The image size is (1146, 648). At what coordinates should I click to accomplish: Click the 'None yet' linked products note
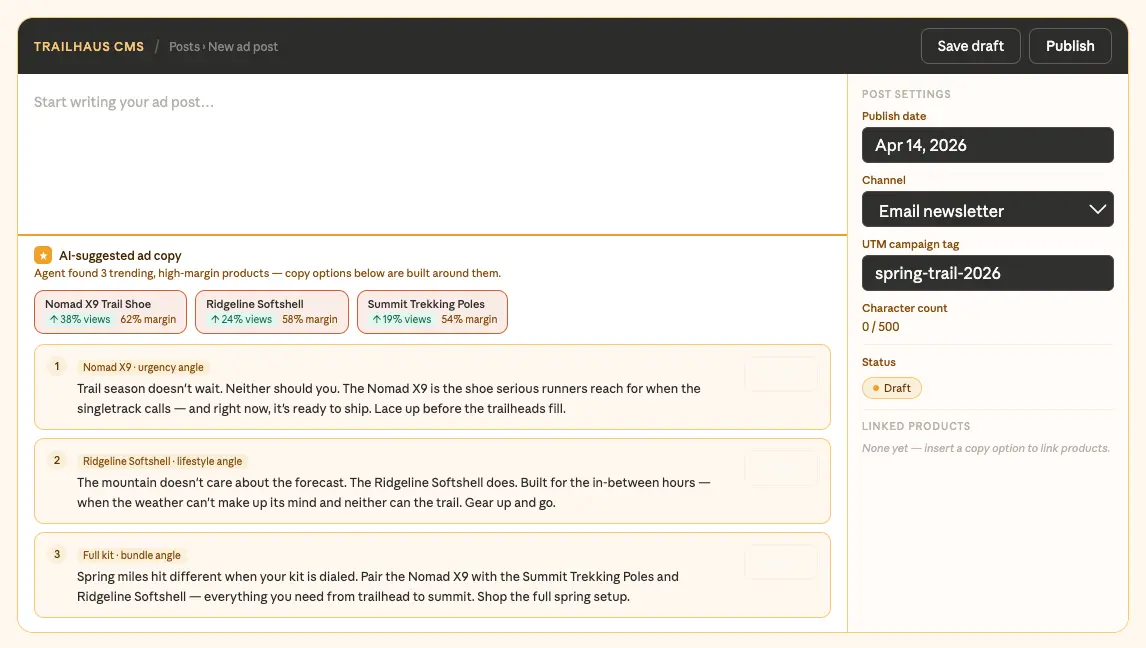pos(985,448)
